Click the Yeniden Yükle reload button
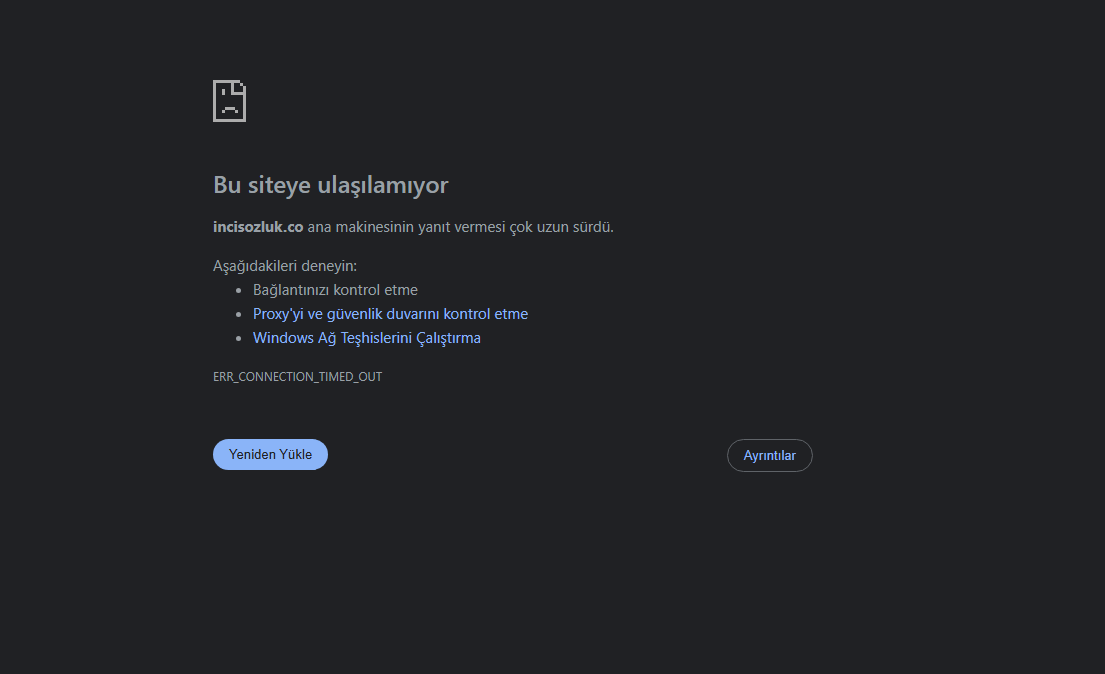 (x=271, y=455)
